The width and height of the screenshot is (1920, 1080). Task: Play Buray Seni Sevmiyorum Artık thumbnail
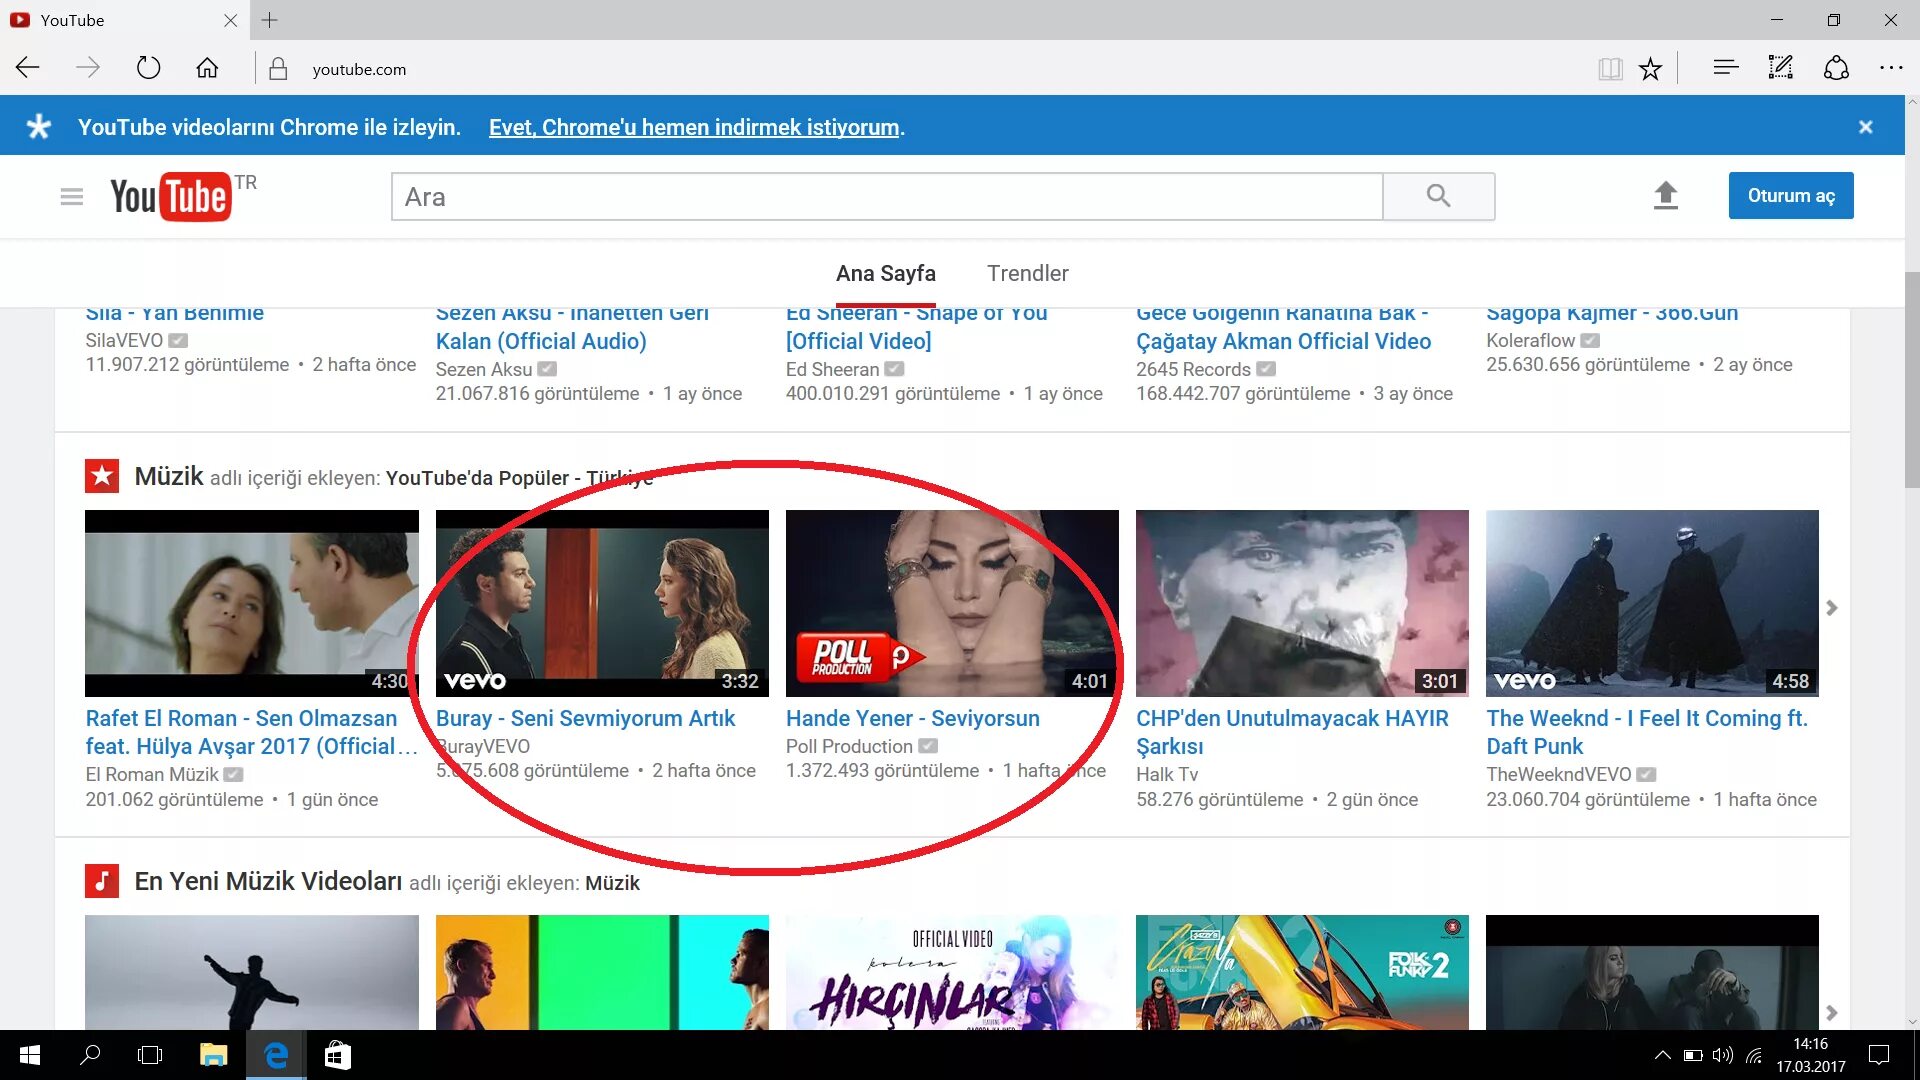click(602, 603)
